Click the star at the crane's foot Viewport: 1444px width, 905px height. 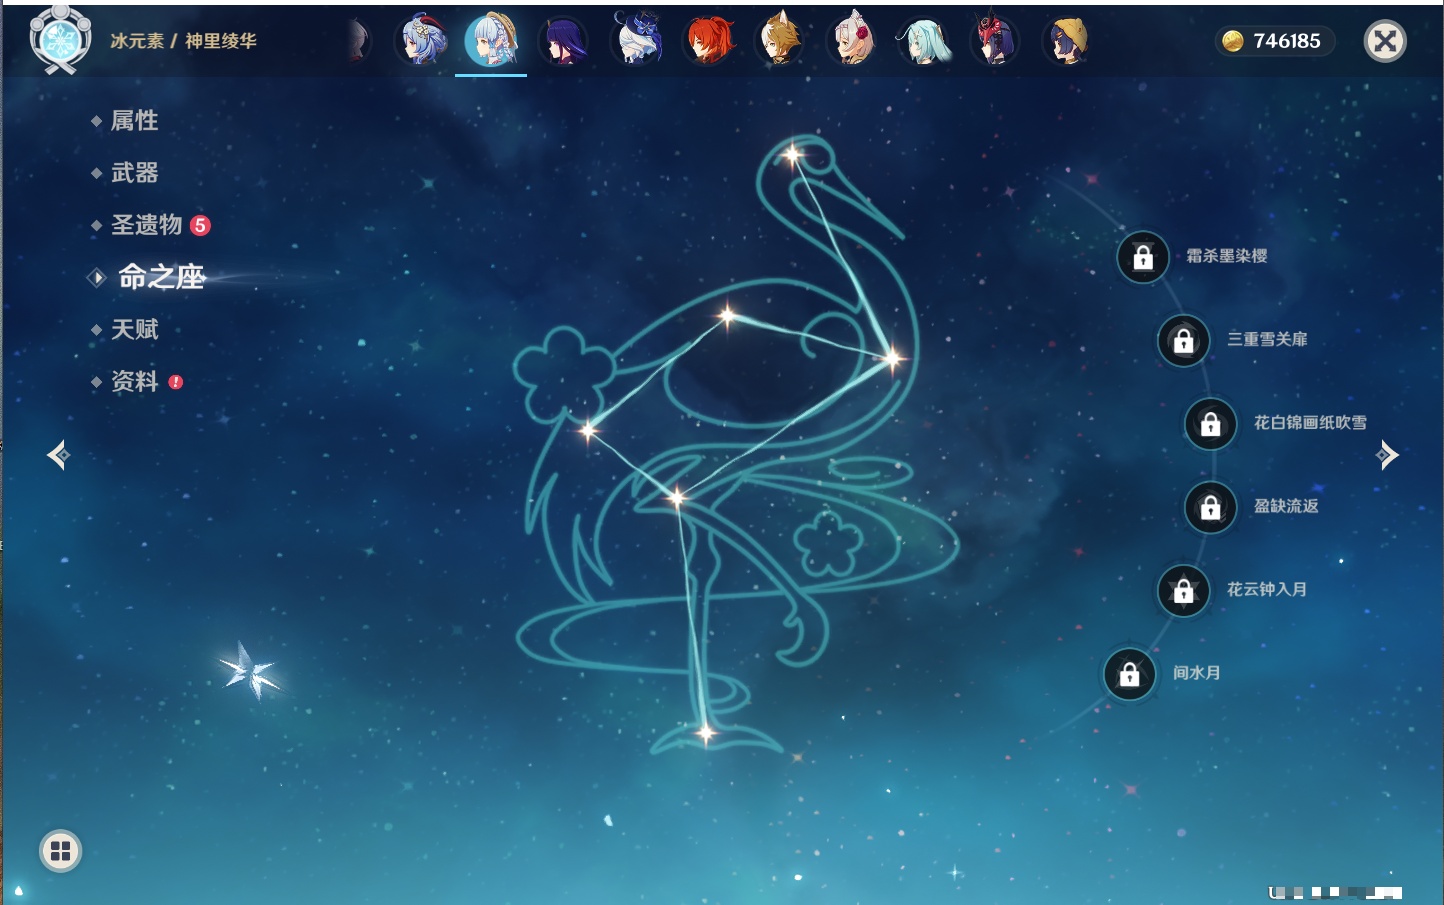705,733
